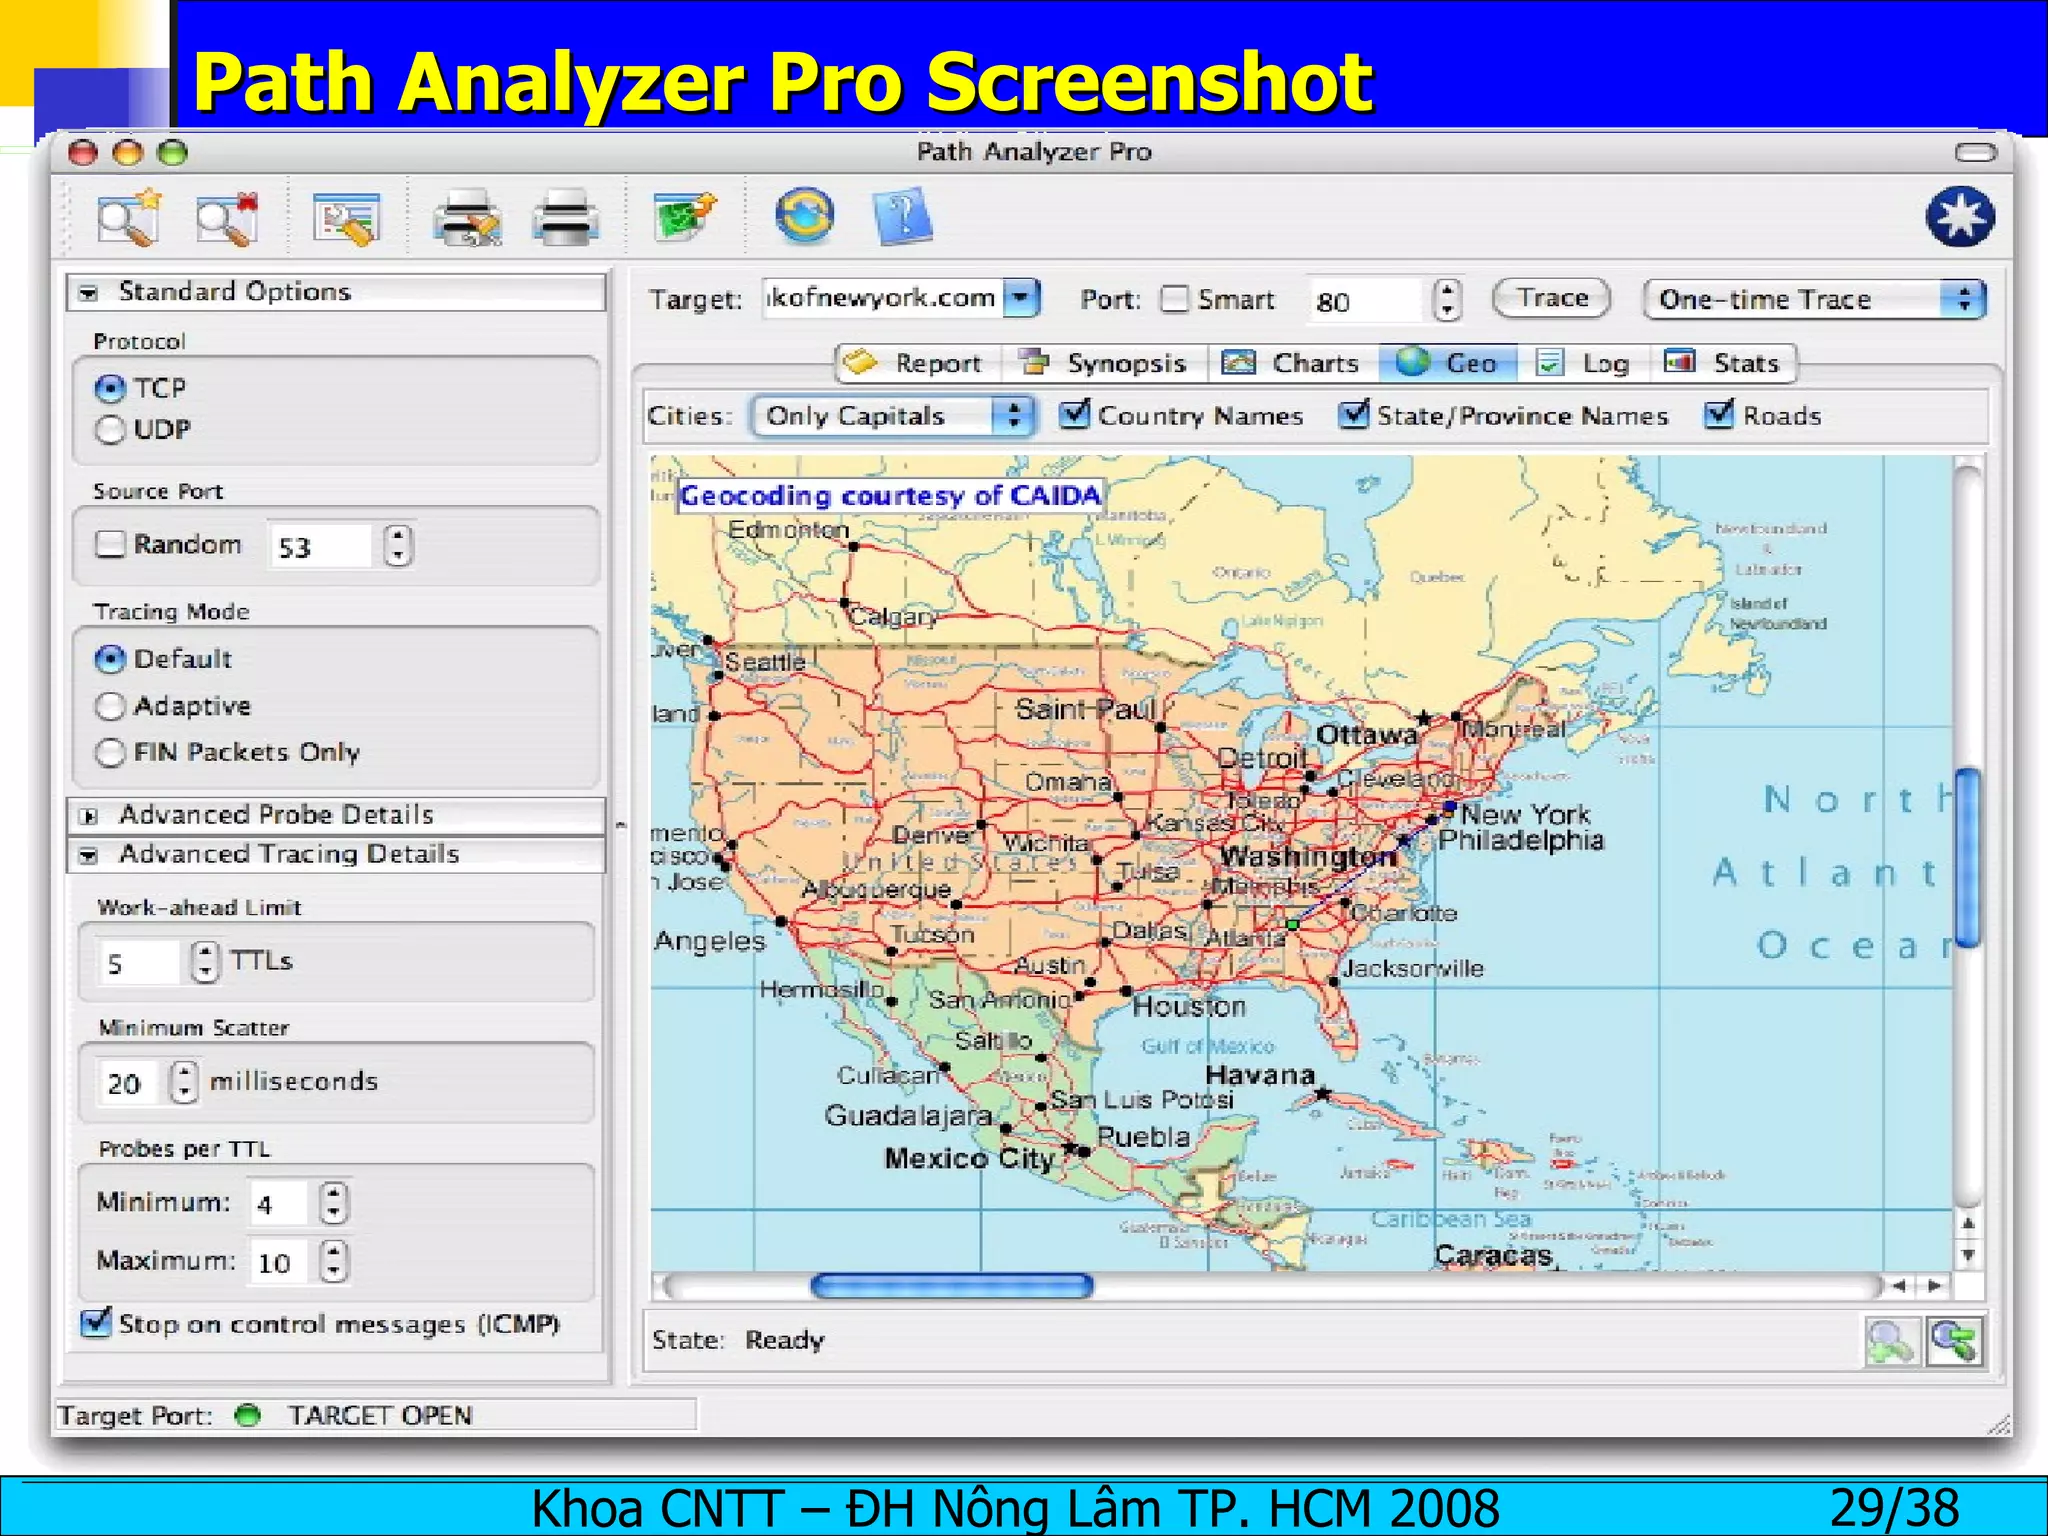Click the Minimum Scatter 20 field

pos(129,1083)
